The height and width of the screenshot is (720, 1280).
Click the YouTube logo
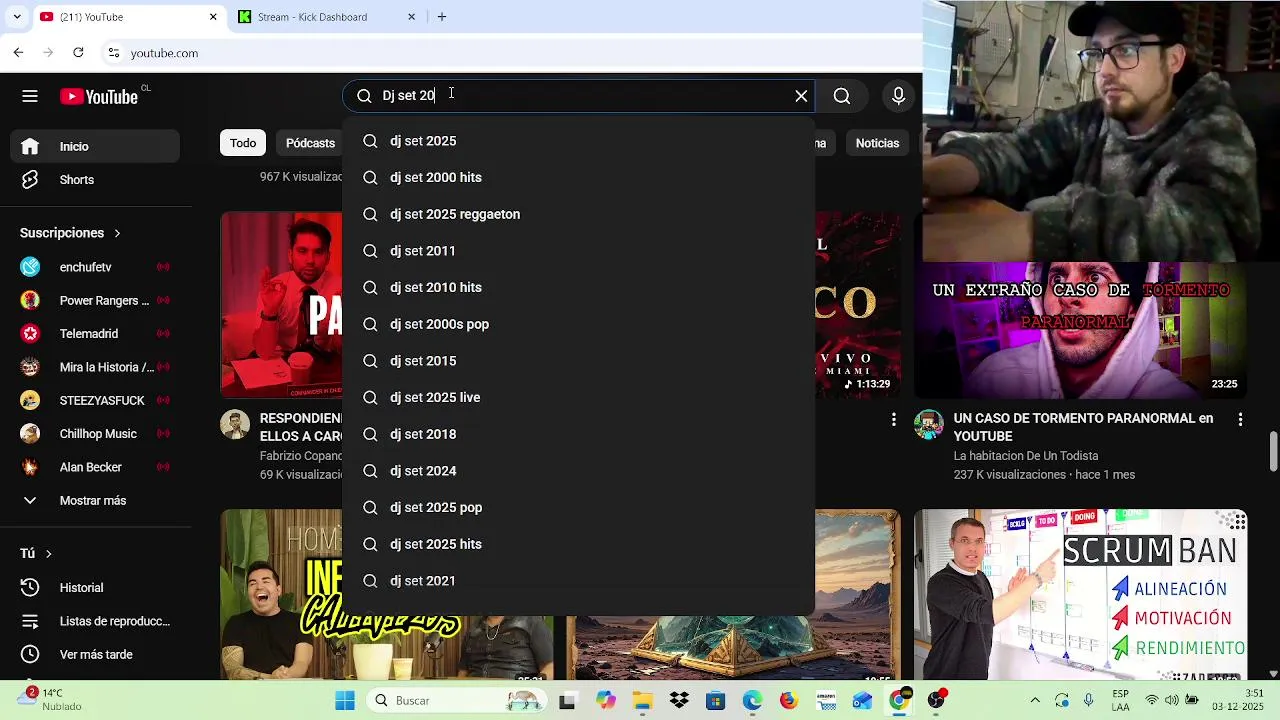click(98, 96)
